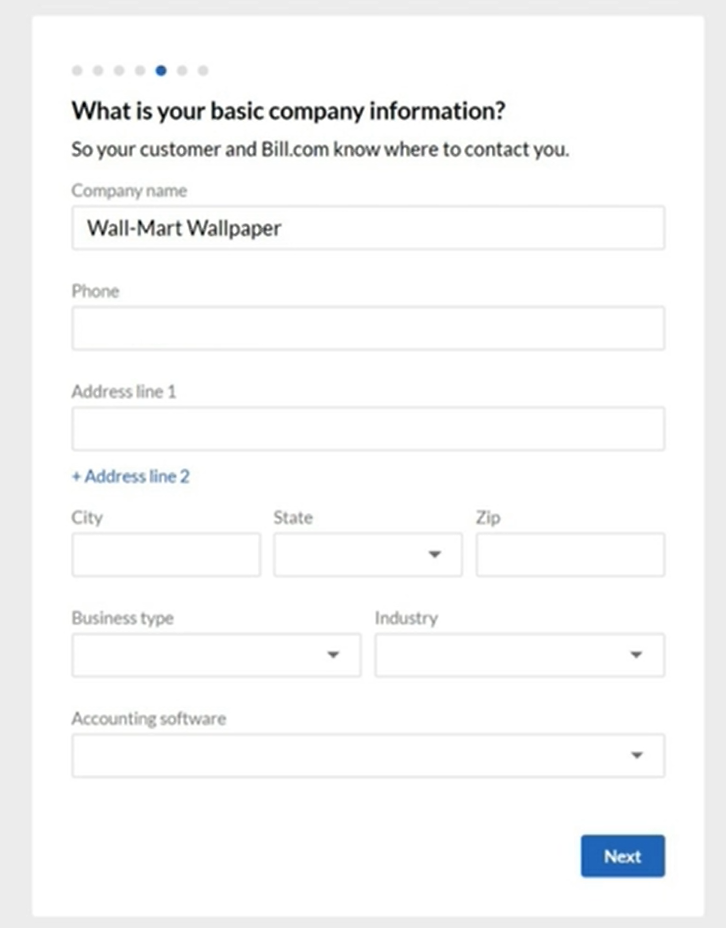Focus the Company name text field
726x928 pixels.
(368, 228)
